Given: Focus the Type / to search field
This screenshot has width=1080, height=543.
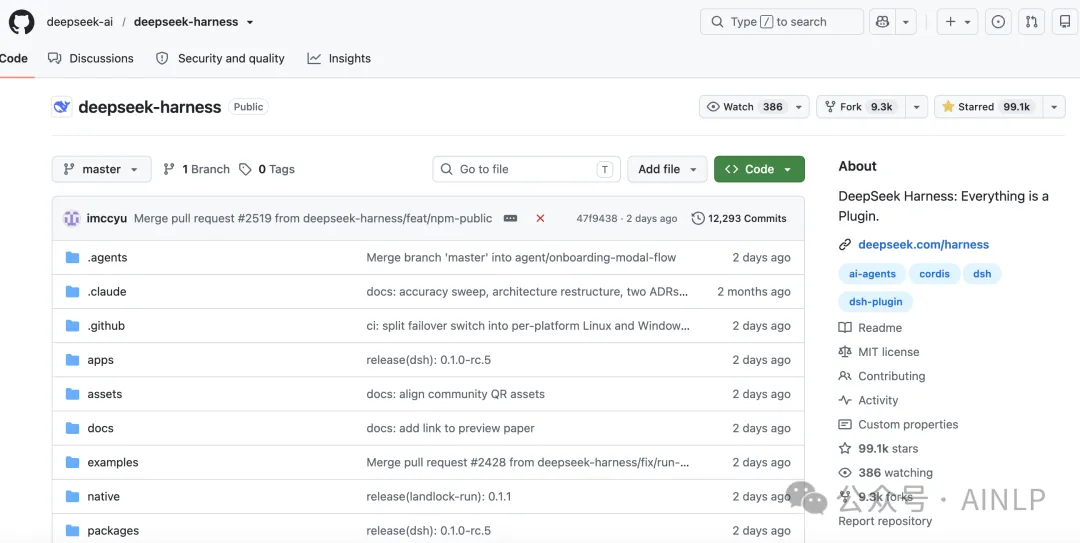Looking at the screenshot, I should pos(782,21).
